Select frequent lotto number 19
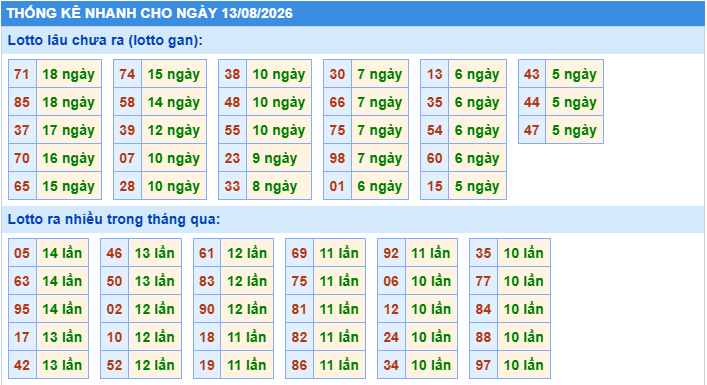This screenshot has height=385, width=707. (207, 365)
